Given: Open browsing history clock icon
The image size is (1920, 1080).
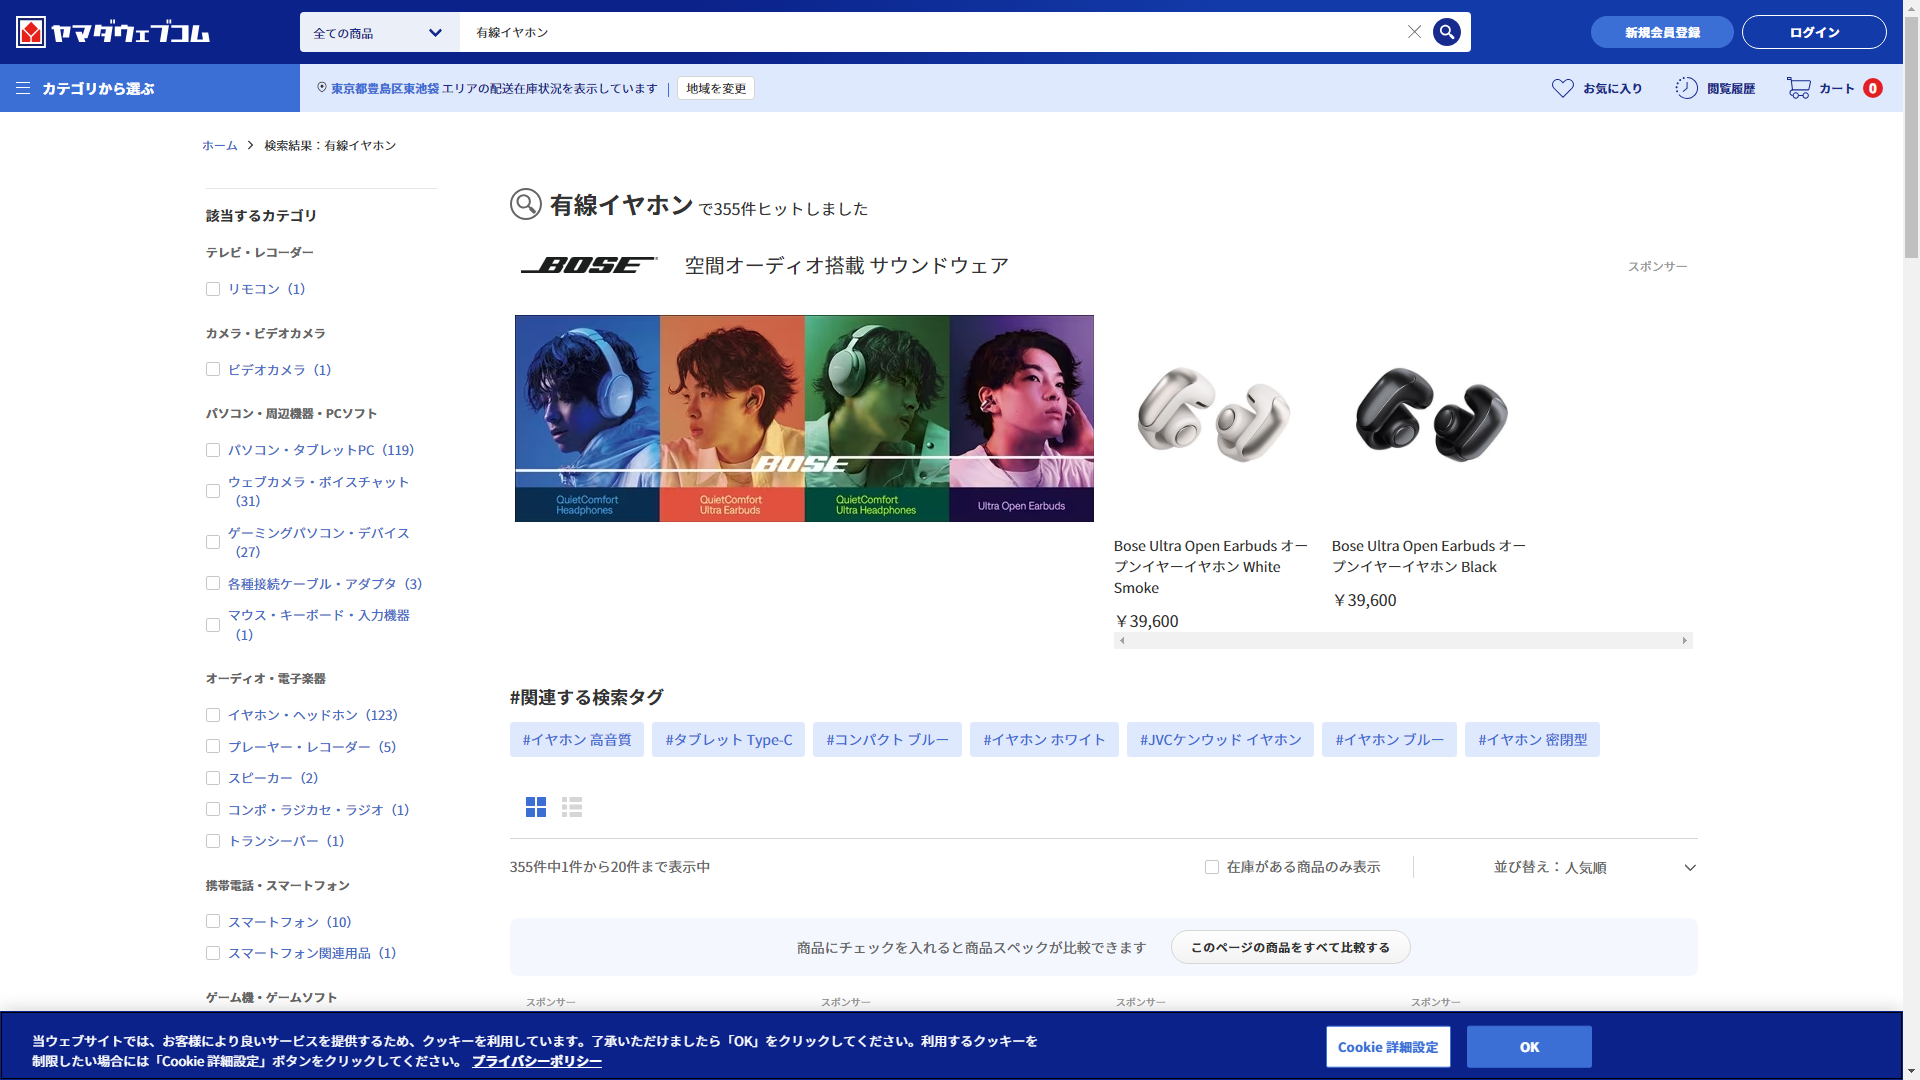Looking at the screenshot, I should coord(1686,88).
